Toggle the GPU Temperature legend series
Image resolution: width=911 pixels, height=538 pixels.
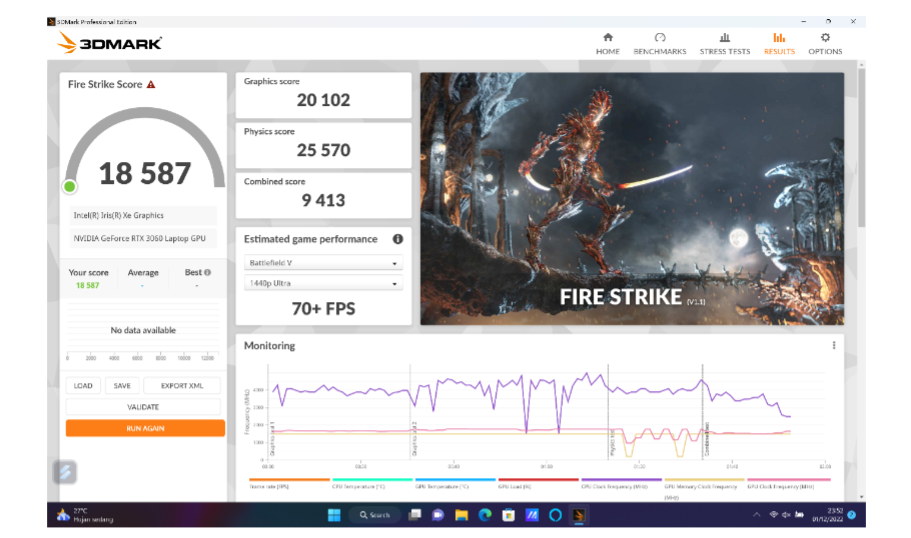click(x=455, y=483)
